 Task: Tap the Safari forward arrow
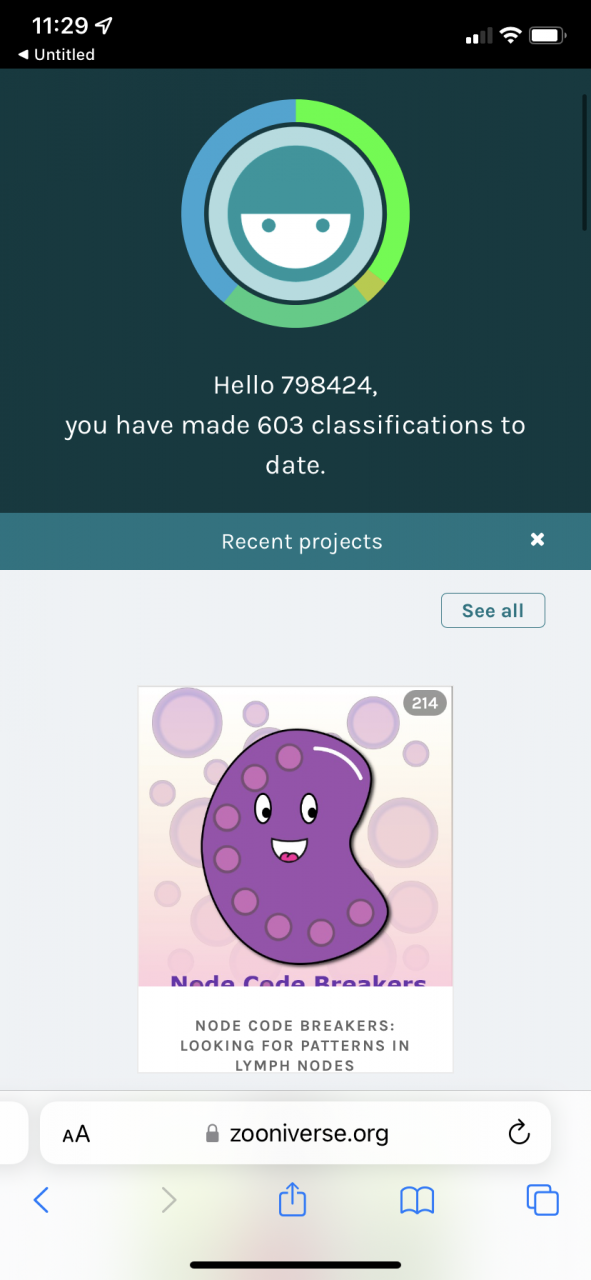coord(169,1200)
